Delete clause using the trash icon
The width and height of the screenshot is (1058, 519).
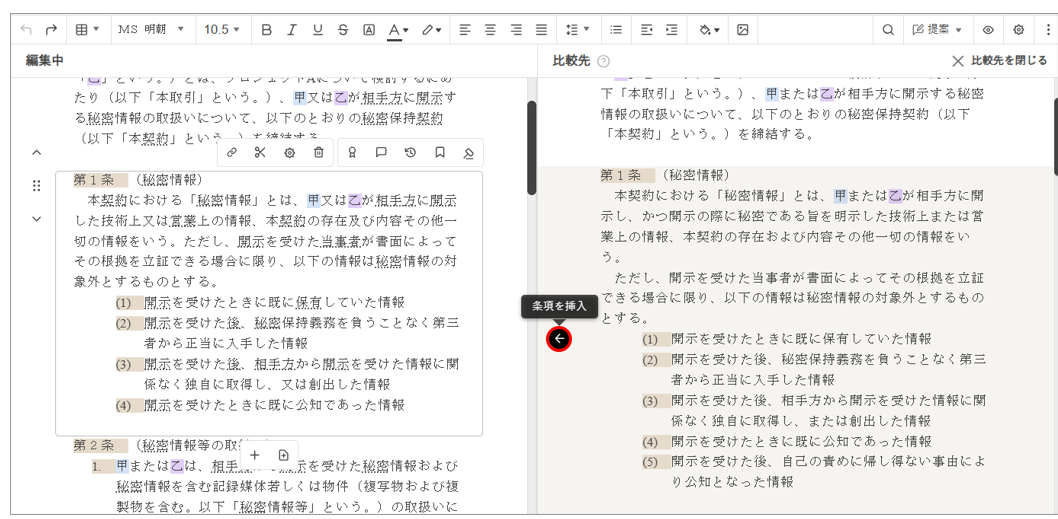pos(318,153)
